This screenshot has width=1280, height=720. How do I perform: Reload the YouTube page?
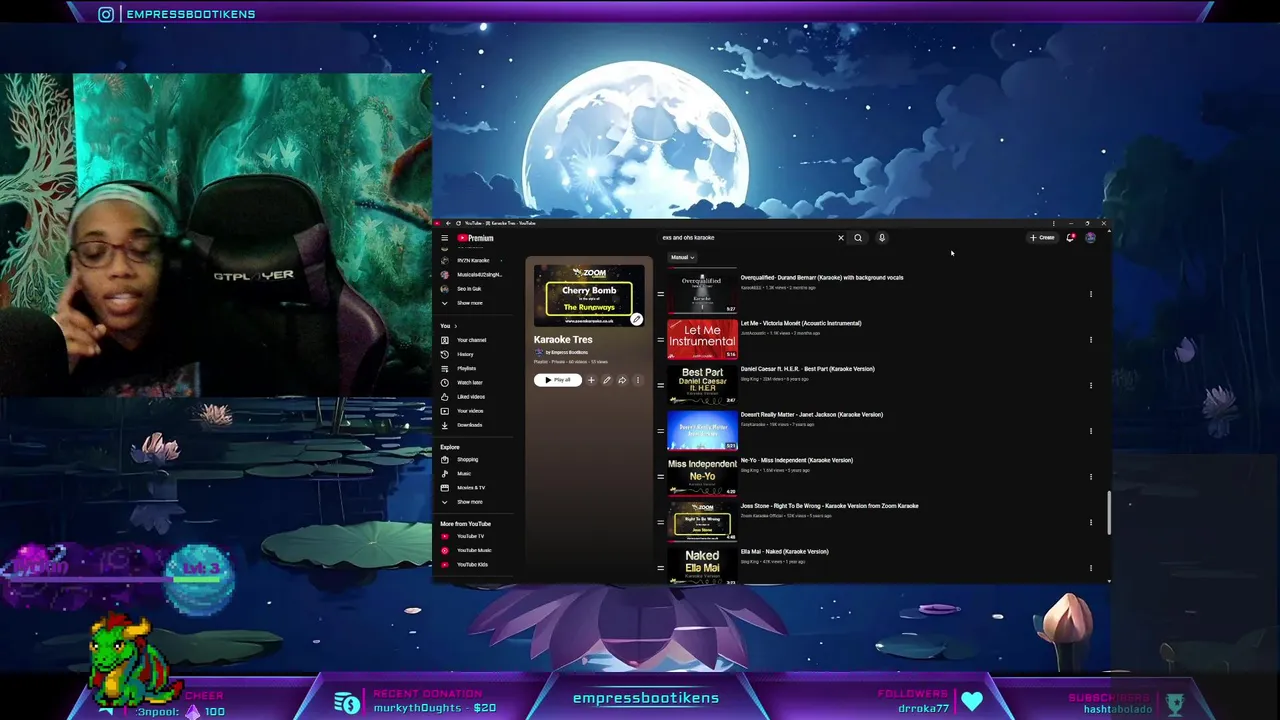click(x=458, y=224)
